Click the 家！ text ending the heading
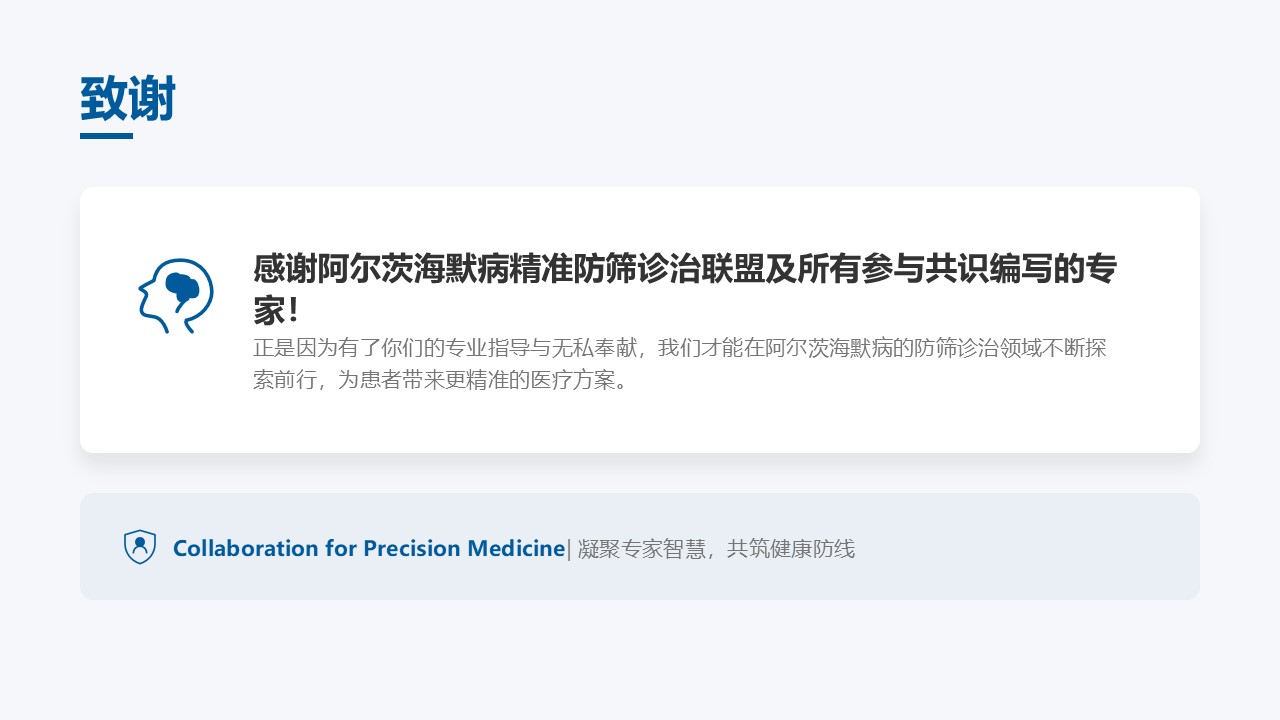Screen dimensions: 1280x720 click(x=277, y=310)
